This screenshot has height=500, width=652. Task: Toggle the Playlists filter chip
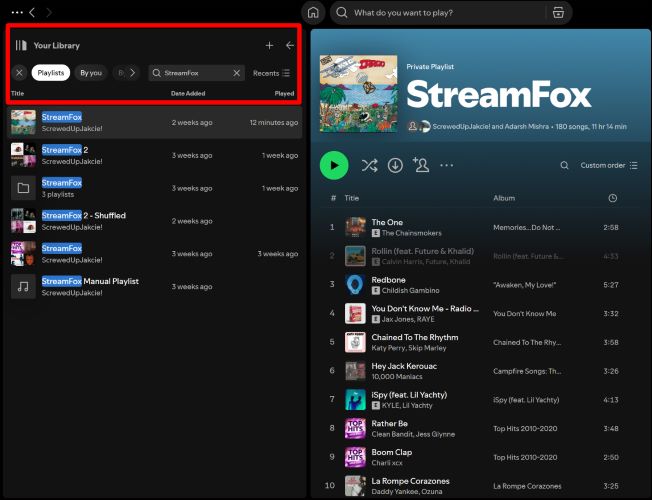[51, 73]
